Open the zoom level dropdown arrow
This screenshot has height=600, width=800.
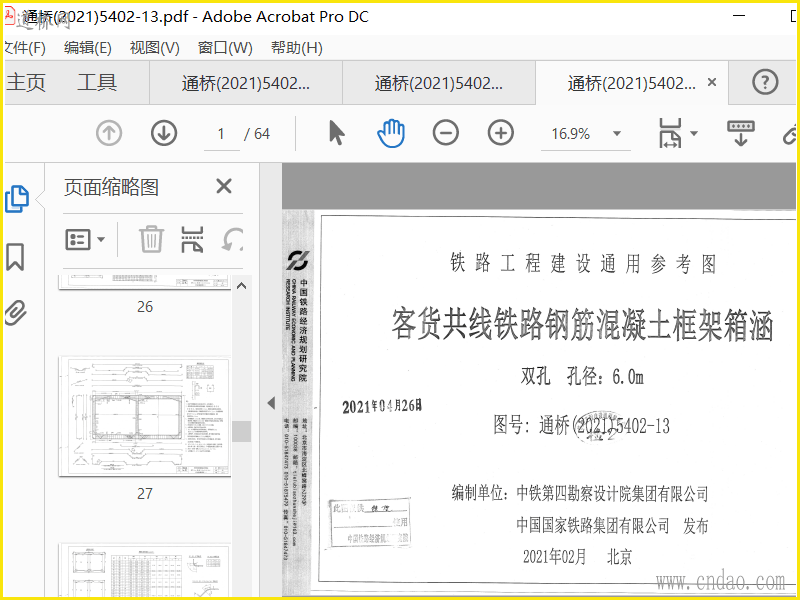tap(616, 134)
